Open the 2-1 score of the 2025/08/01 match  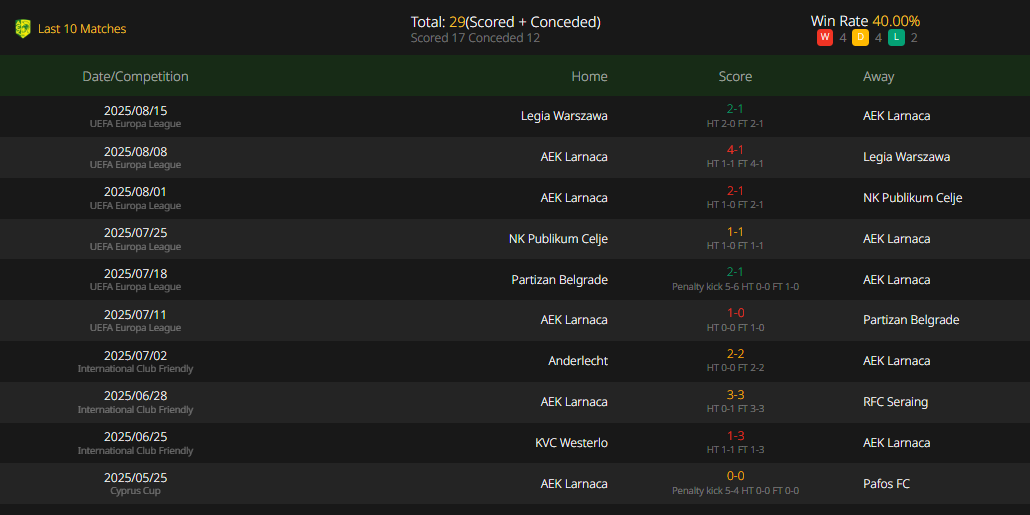735,190
